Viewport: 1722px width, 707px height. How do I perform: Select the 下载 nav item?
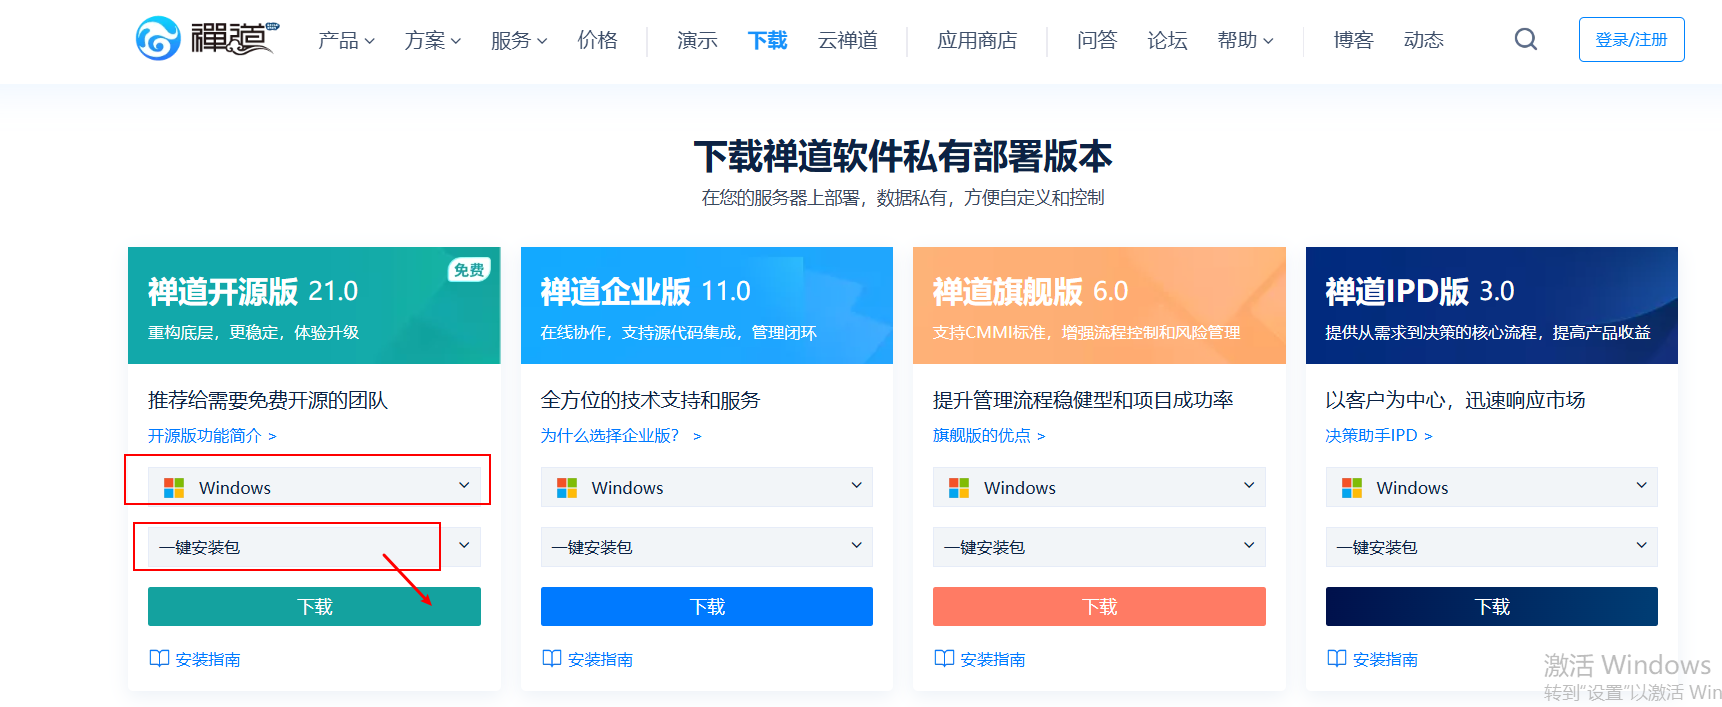pyautogui.click(x=767, y=40)
